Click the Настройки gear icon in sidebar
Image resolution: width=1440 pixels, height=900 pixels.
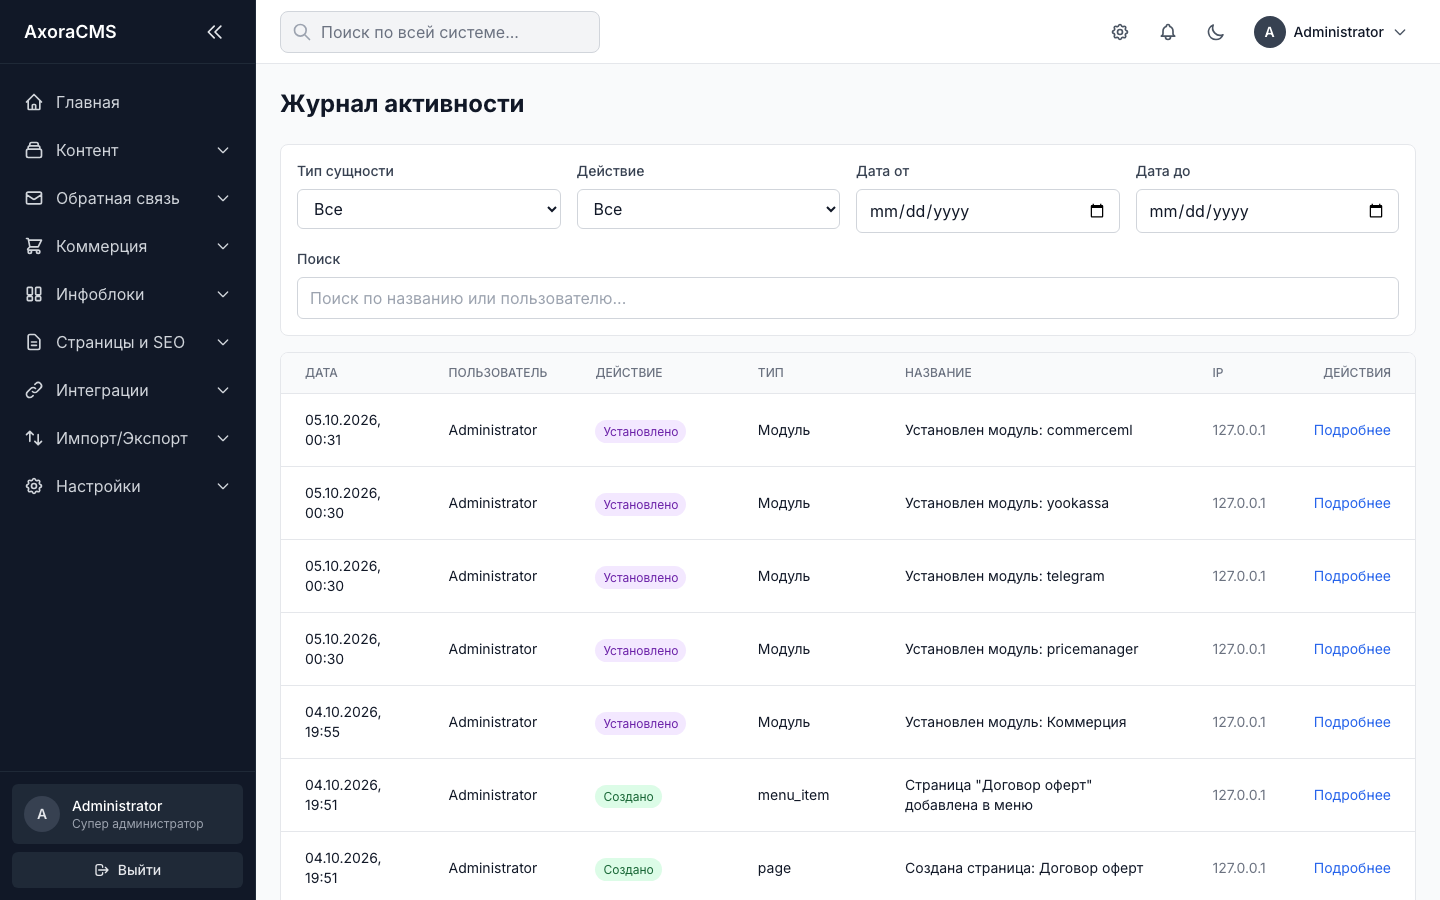[x=34, y=486]
